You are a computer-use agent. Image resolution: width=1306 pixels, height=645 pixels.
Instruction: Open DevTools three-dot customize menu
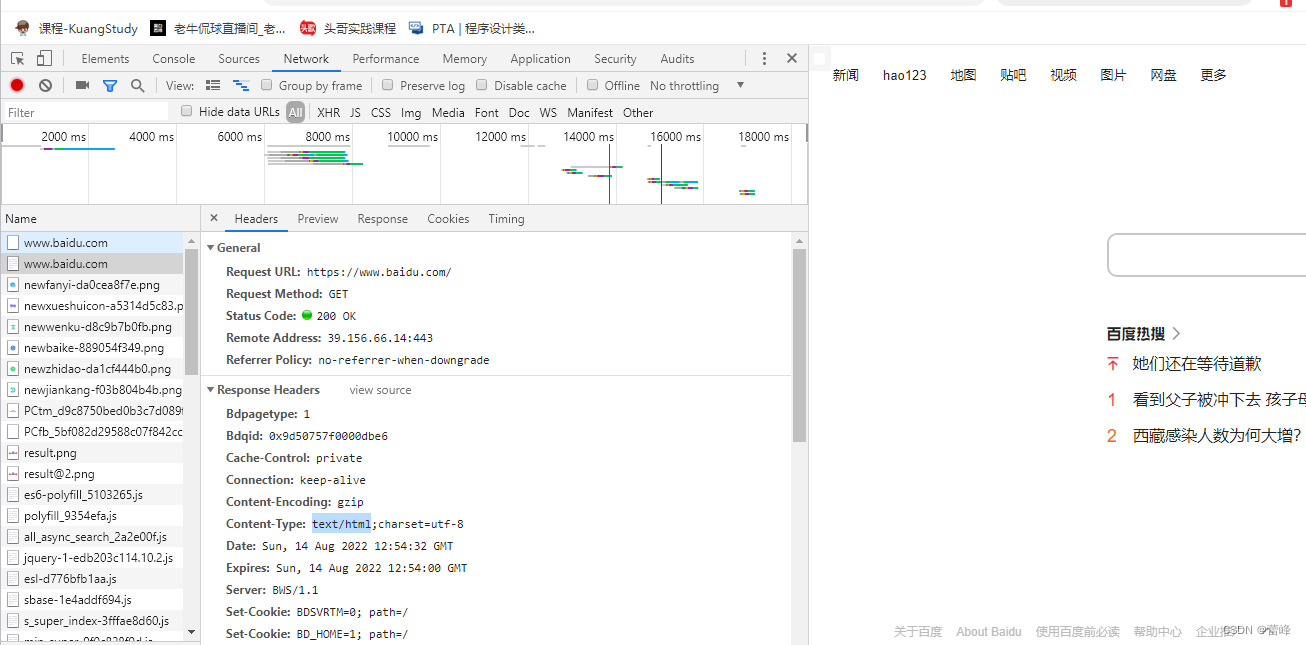pos(764,59)
